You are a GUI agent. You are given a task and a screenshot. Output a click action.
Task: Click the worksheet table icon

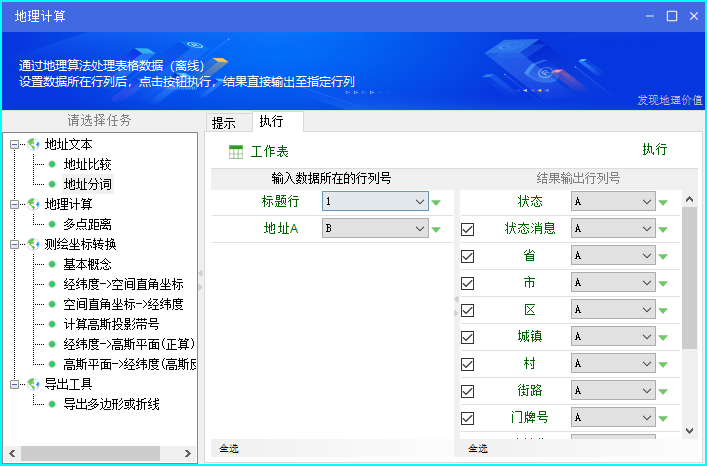235,152
